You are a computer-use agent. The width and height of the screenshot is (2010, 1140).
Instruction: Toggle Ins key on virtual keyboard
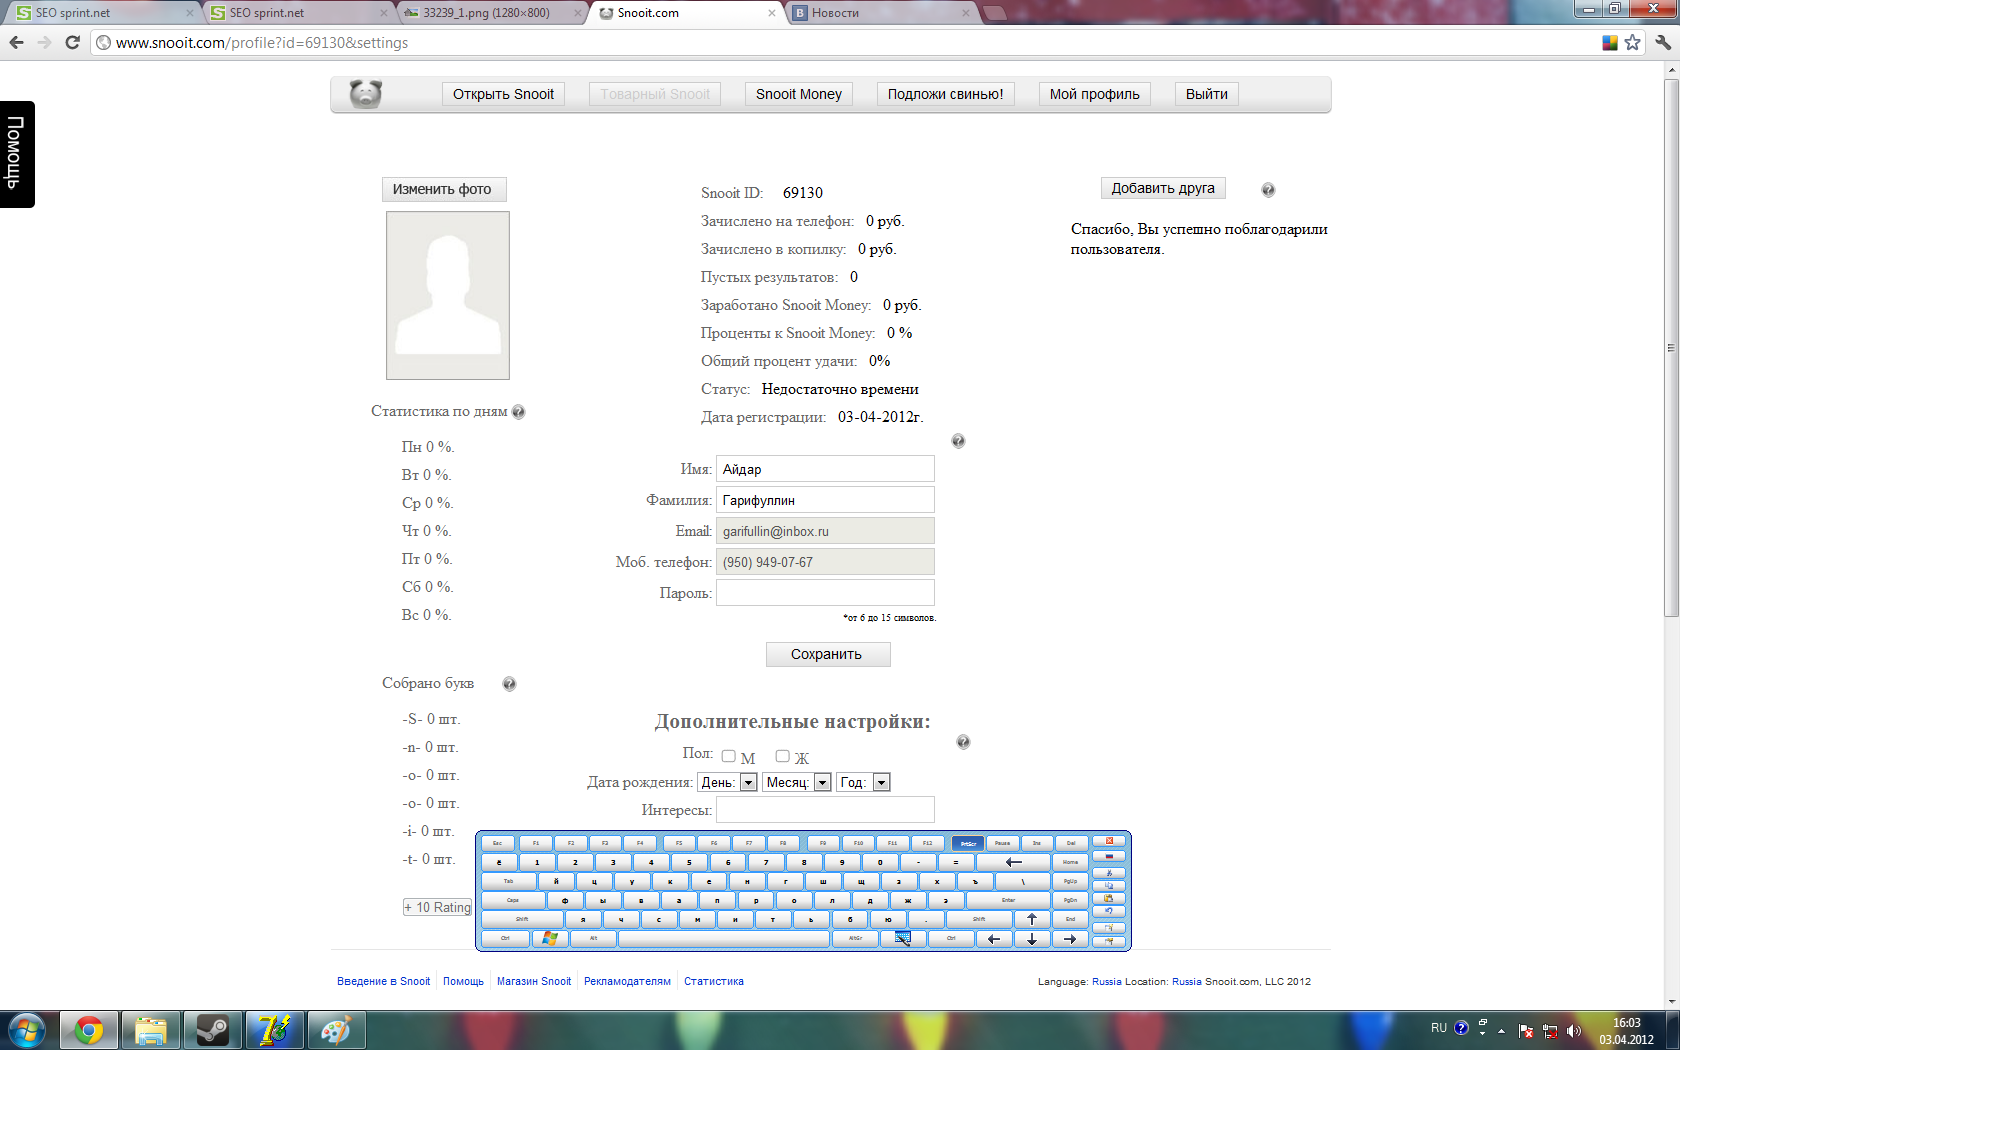1036,843
